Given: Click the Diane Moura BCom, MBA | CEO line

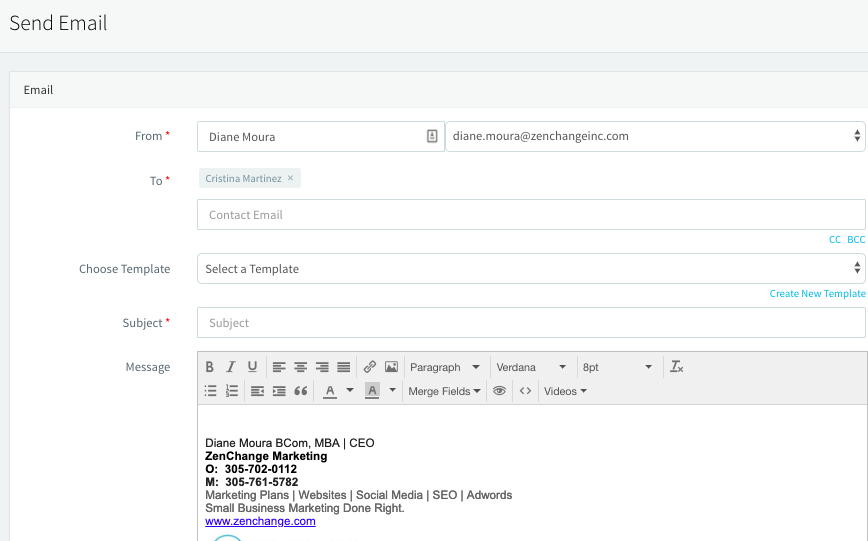Looking at the screenshot, I should 290,443.
